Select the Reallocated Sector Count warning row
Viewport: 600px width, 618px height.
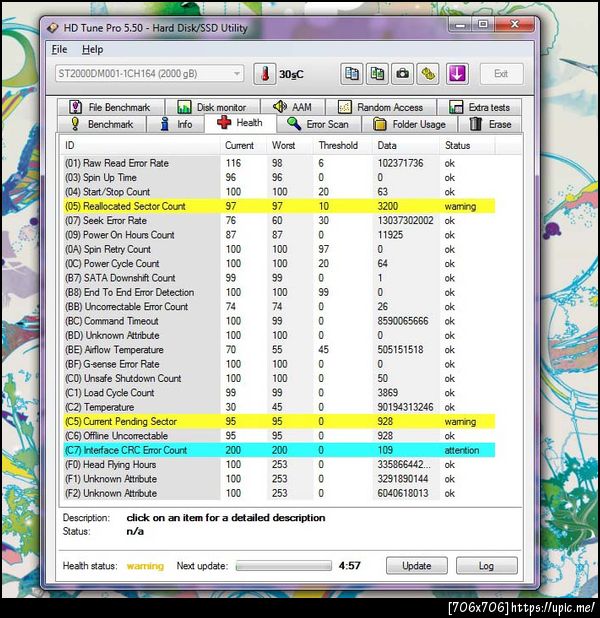(279, 206)
